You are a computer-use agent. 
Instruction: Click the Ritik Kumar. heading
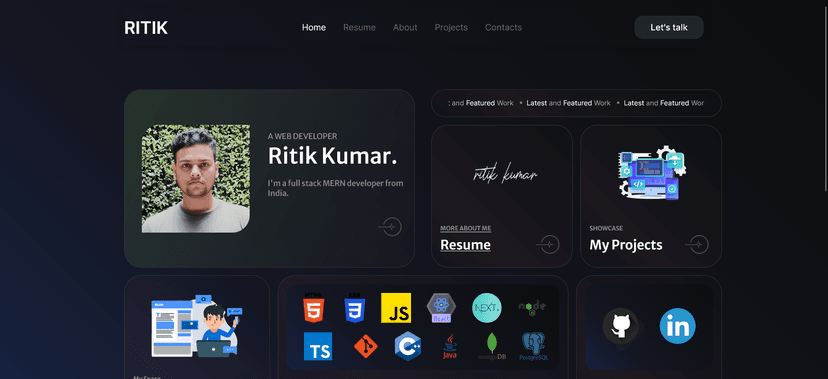tap(333, 156)
